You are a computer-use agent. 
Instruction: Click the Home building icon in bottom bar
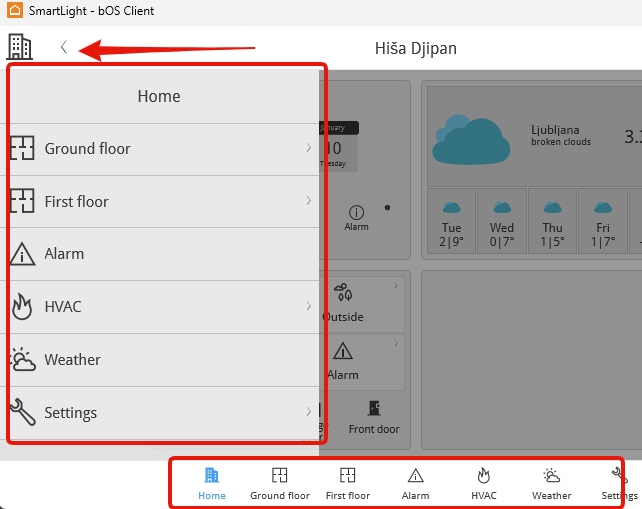pyautogui.click(x=212, y=475)
